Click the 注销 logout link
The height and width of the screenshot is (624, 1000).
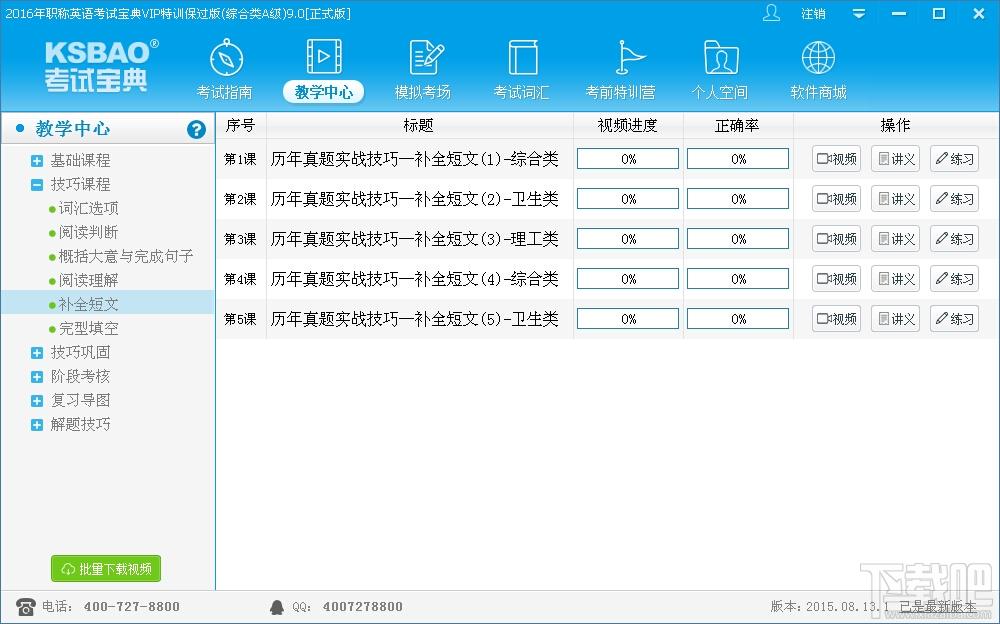coord(813,14)
